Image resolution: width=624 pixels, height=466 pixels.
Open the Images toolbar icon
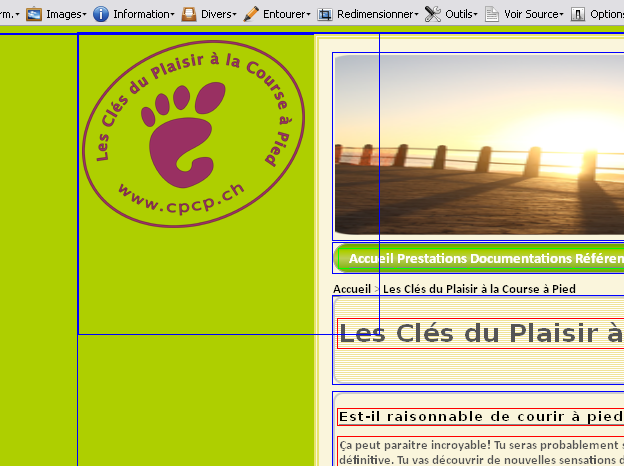34,14
